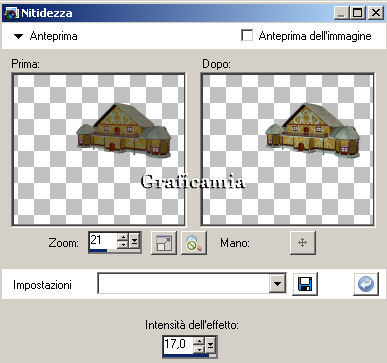
Task: Open the Impostazioni presets dropdown
Action: (277, 284)
